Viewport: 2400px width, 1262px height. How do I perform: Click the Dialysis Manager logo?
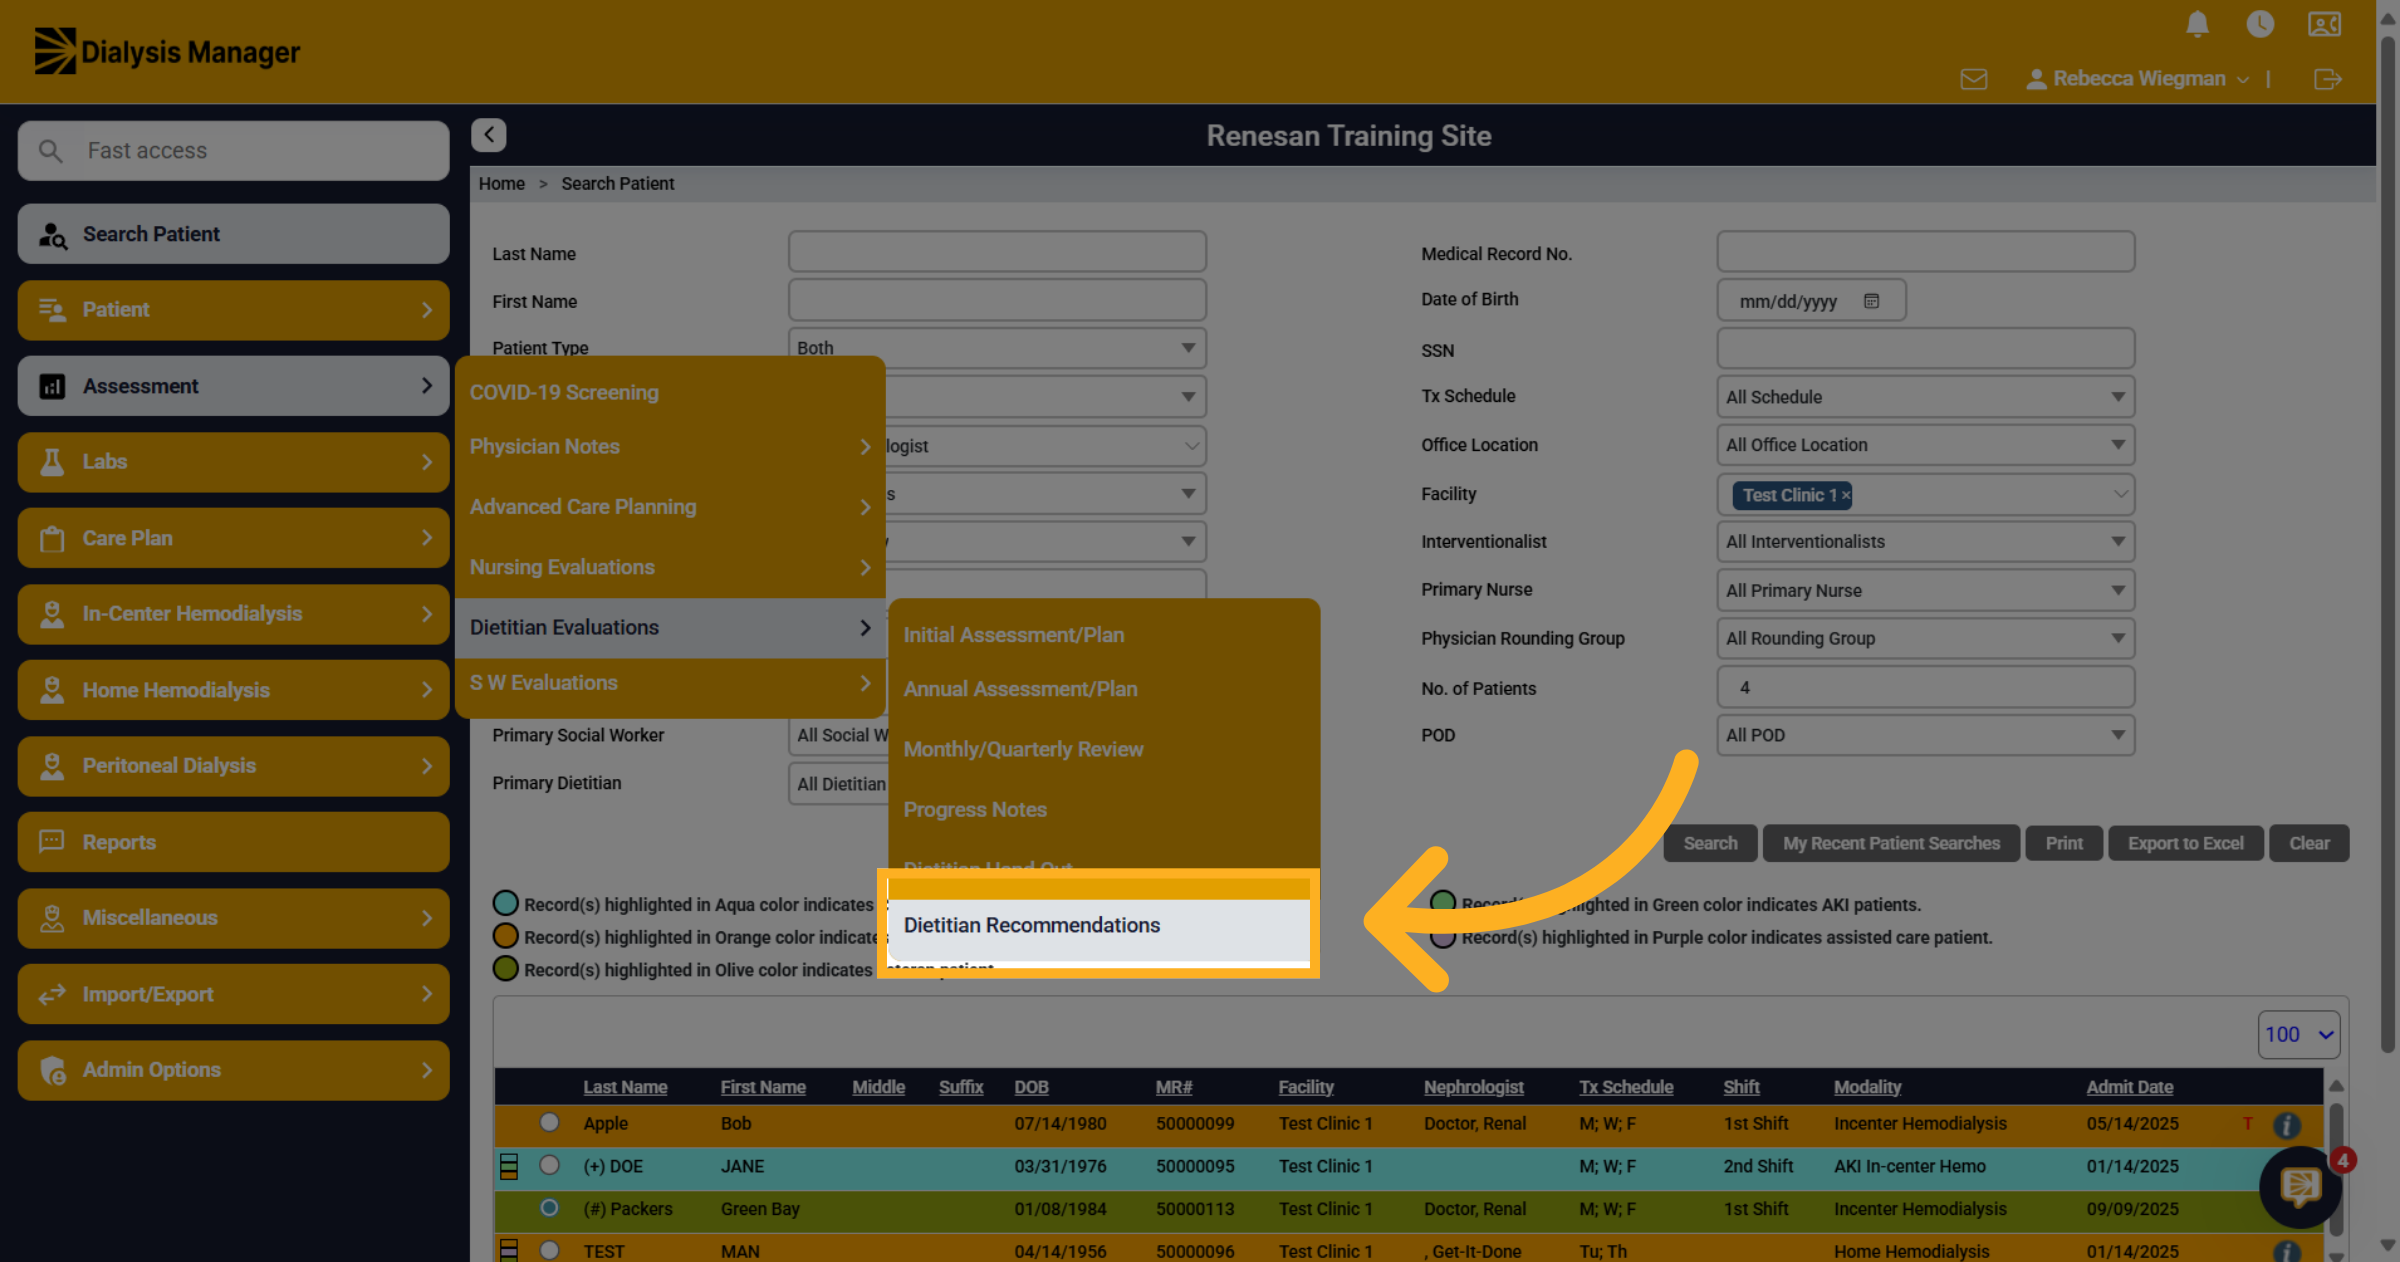click(167, 51)
